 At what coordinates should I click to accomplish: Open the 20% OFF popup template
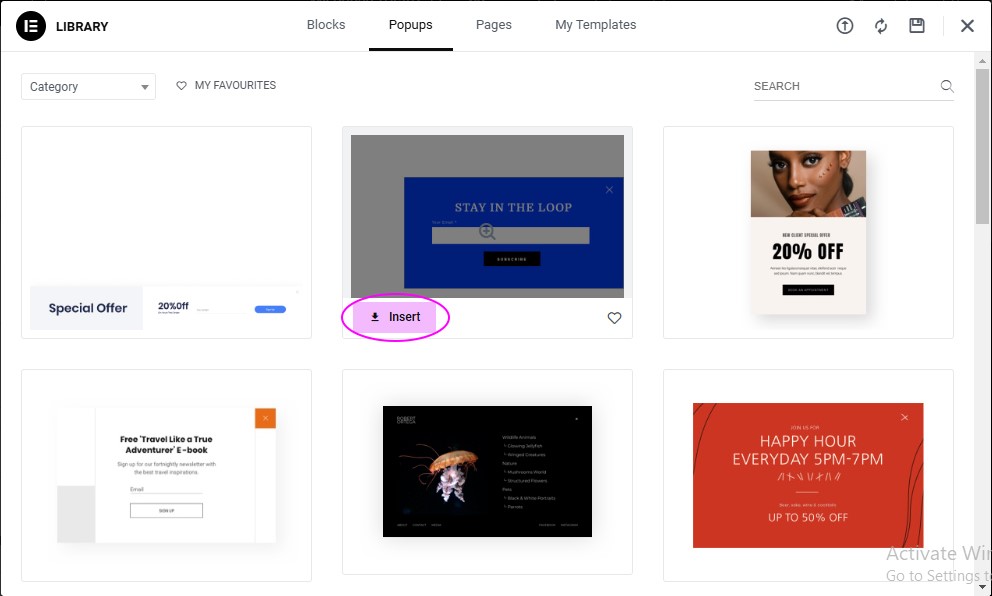[808, 232]
